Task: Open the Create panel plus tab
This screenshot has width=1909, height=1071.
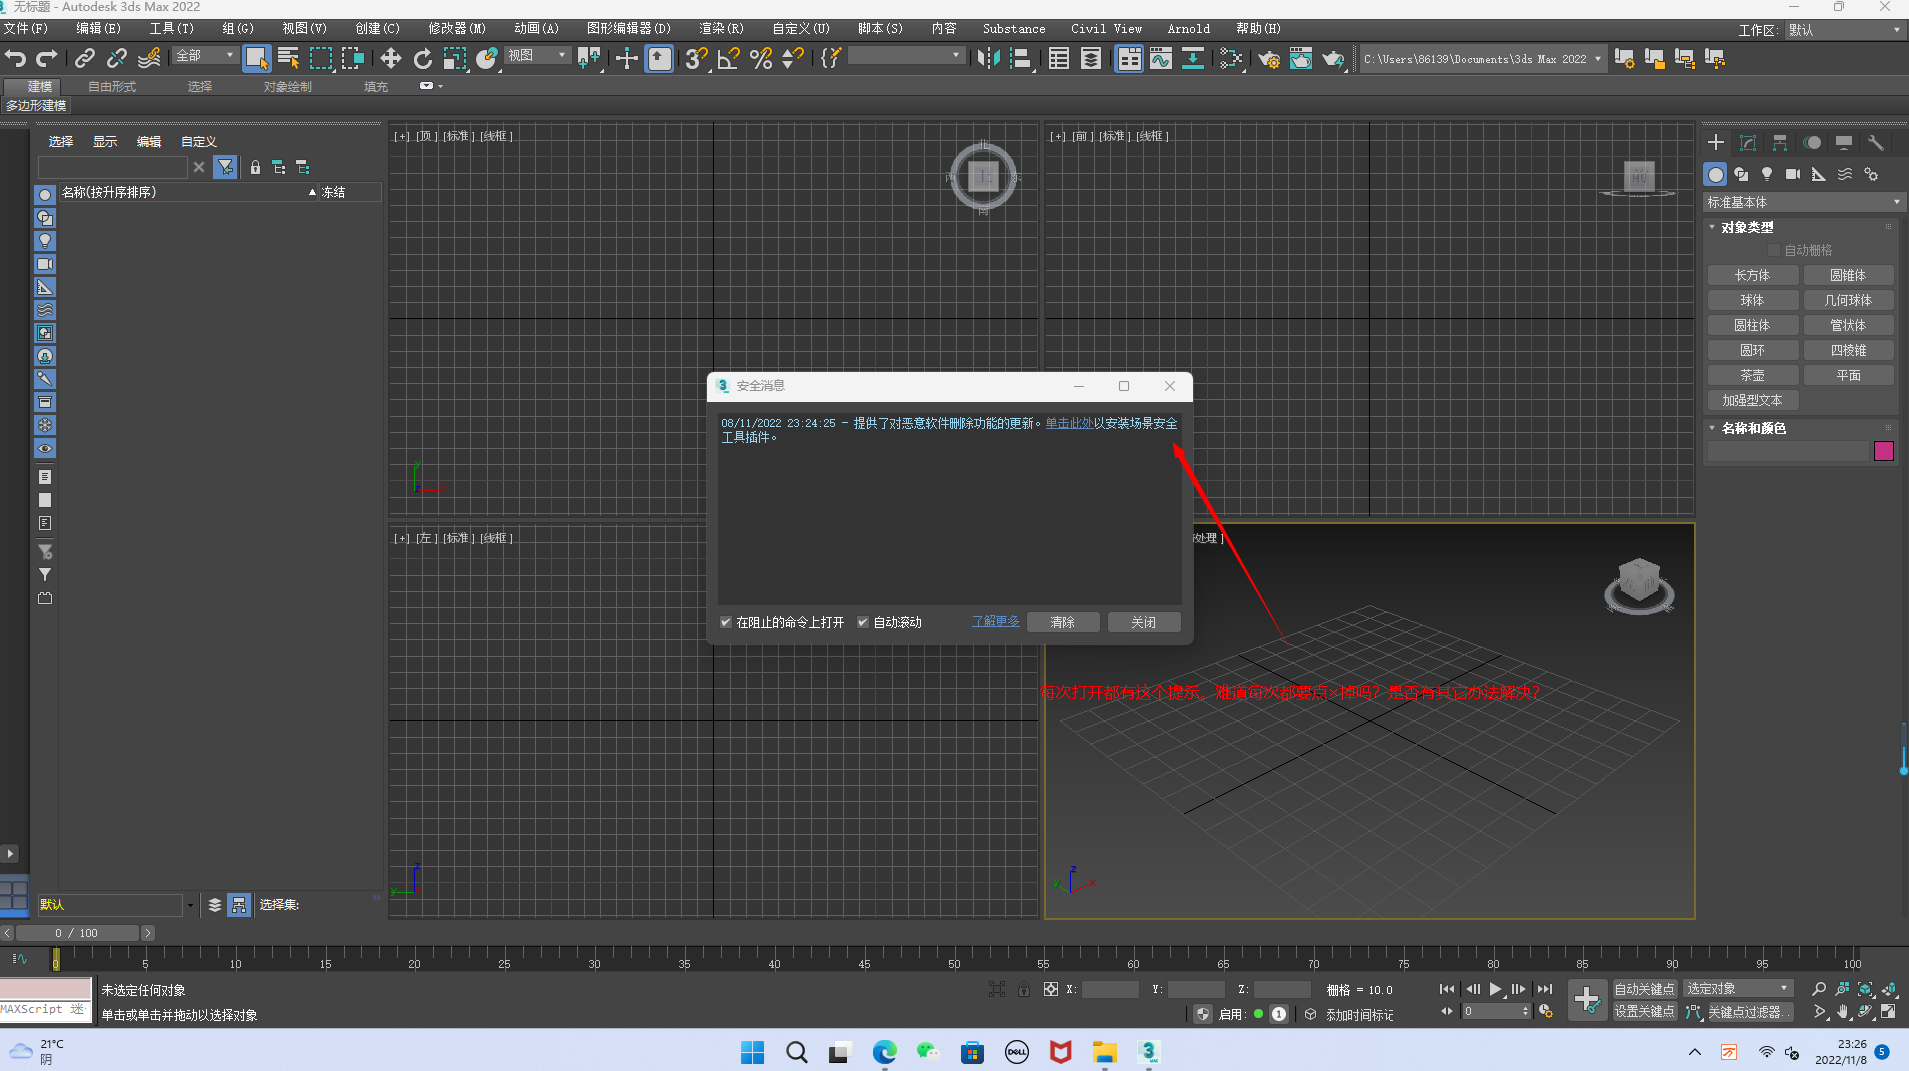Action: pyautogui.click(x=1716, y=143)
